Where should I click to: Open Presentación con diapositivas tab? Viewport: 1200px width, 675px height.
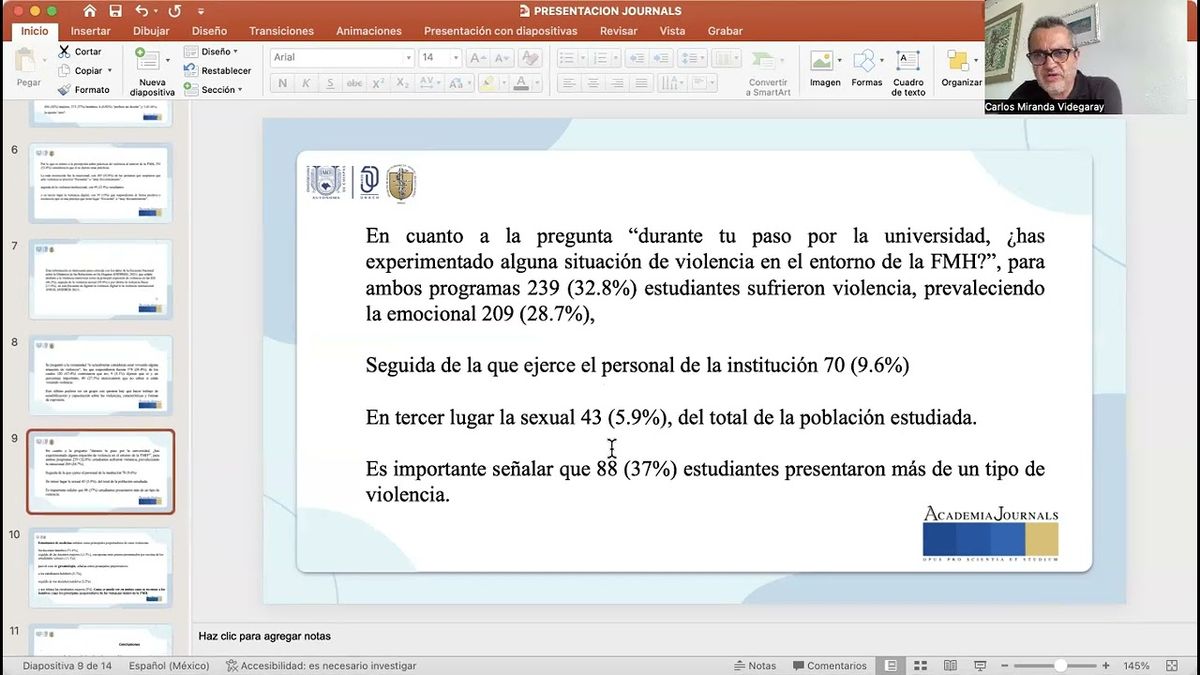[501, 31]
